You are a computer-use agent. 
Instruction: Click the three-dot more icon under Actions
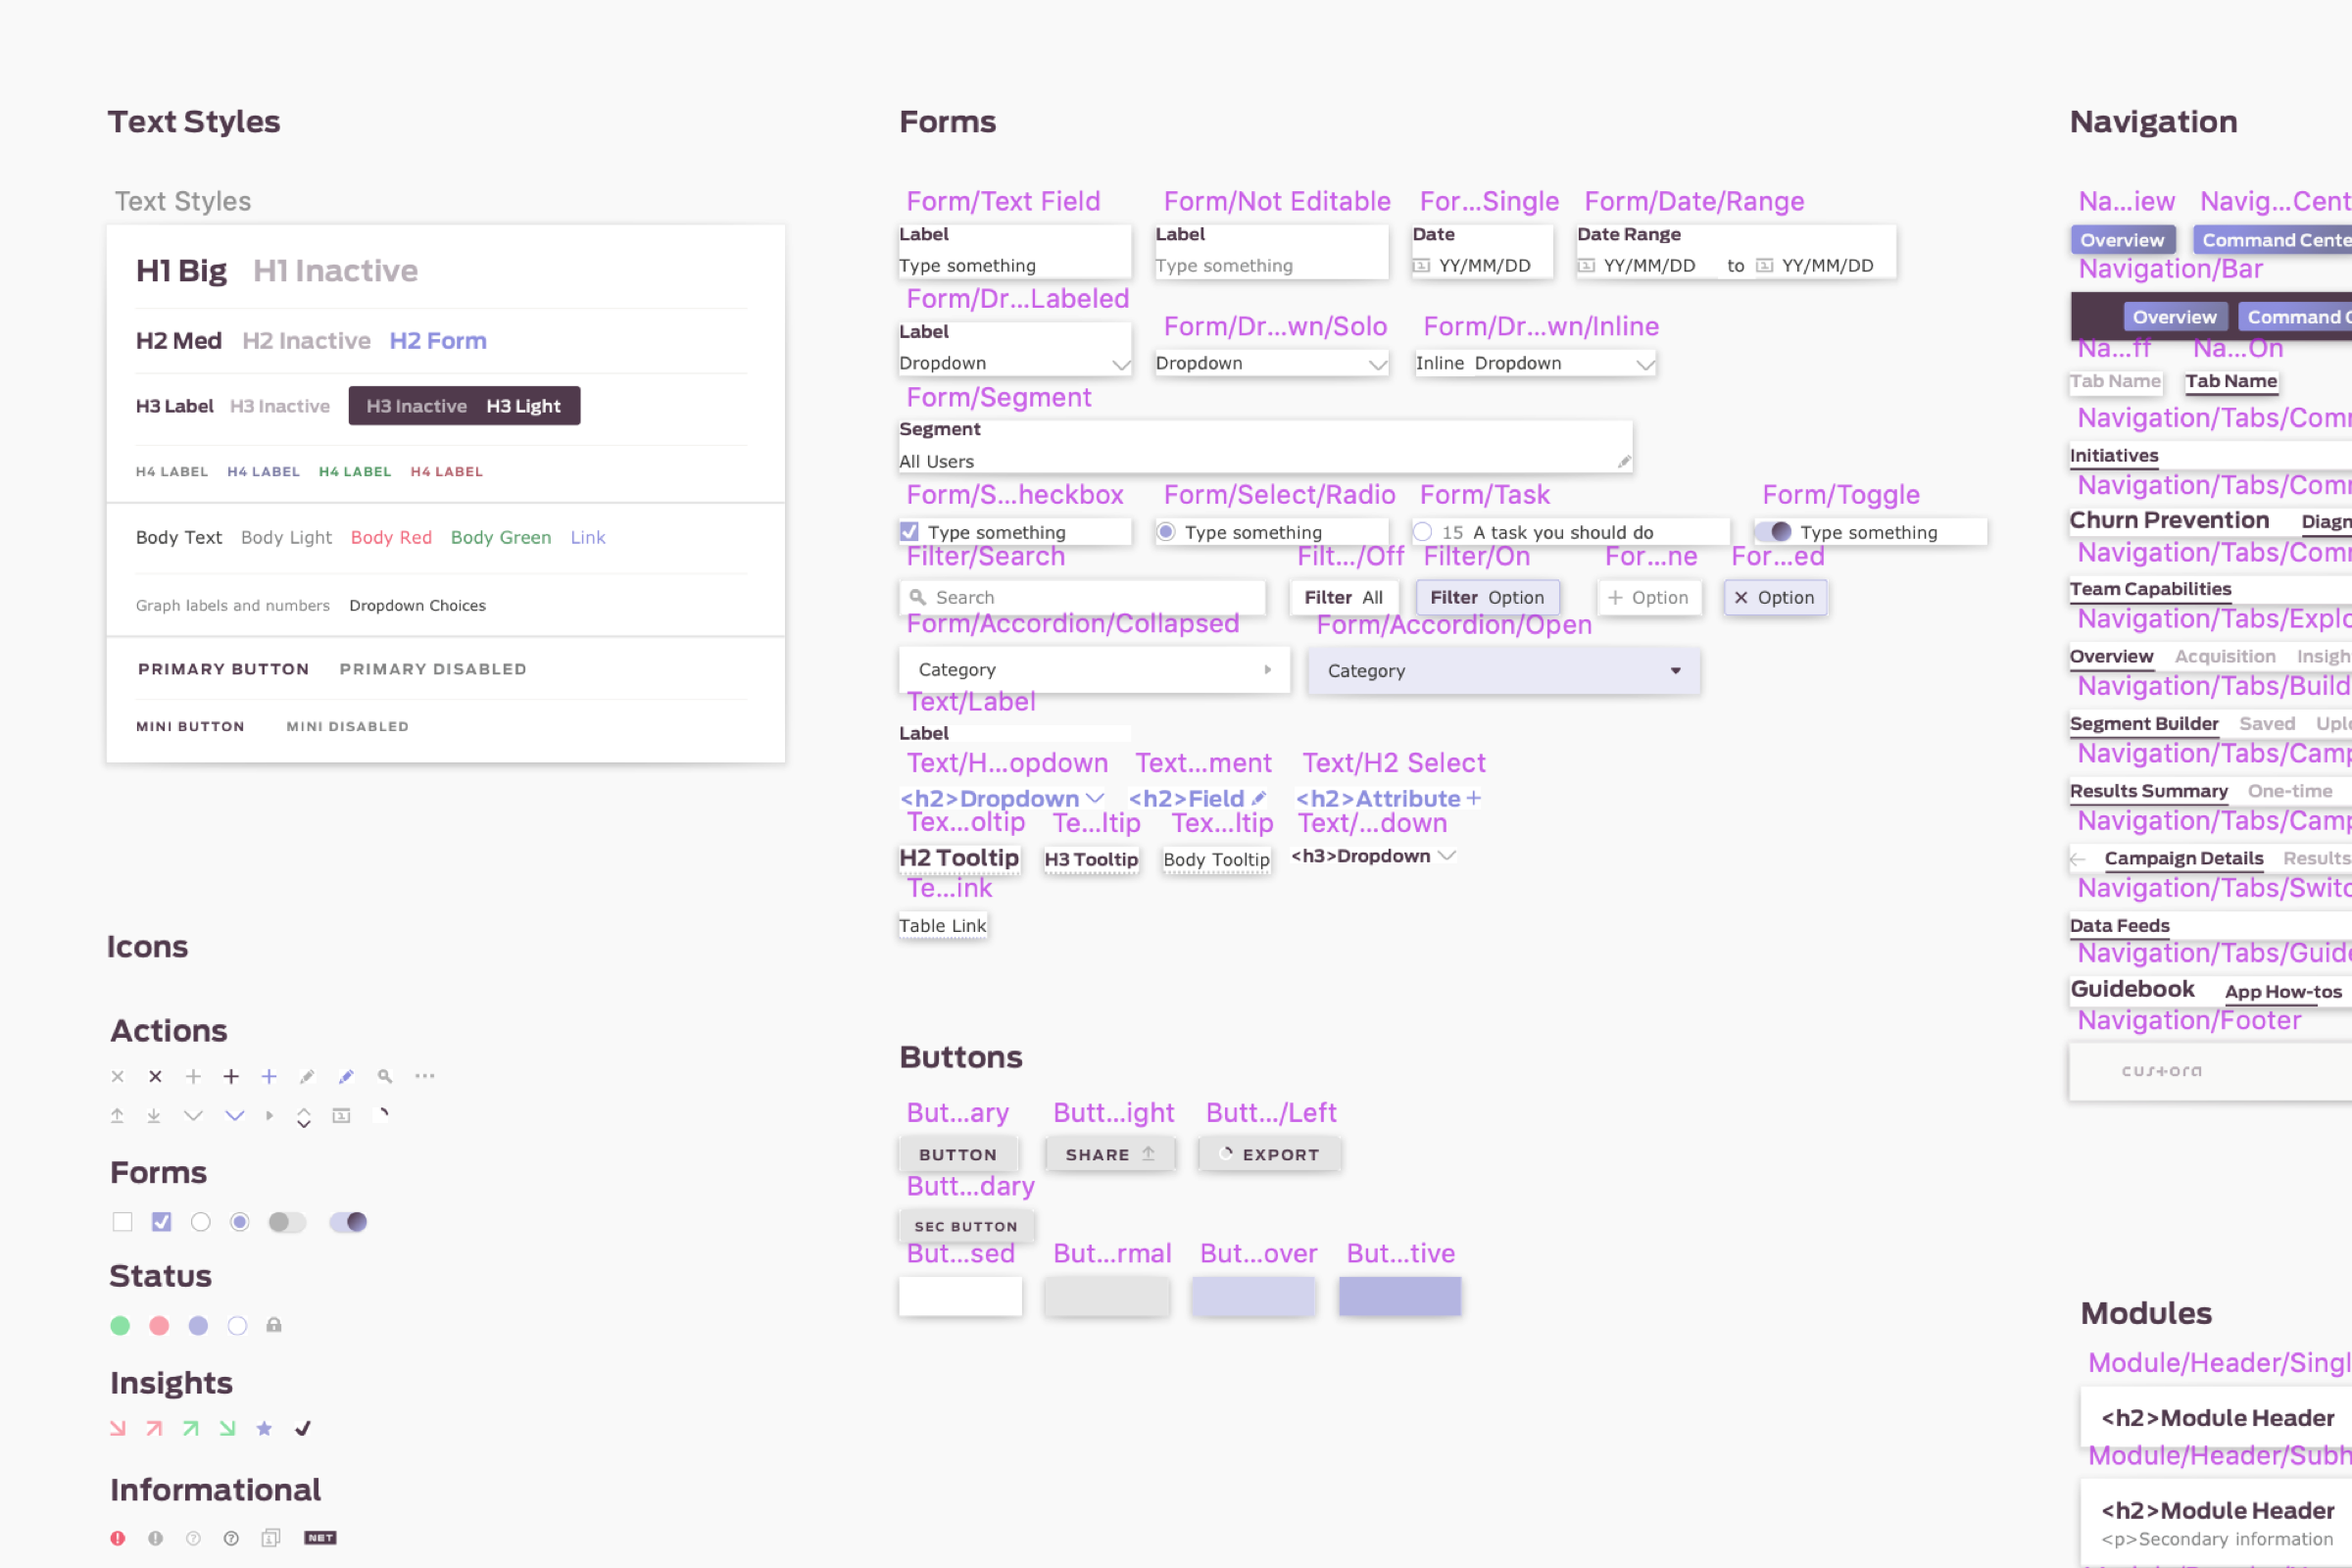[x=424, y=1076]
